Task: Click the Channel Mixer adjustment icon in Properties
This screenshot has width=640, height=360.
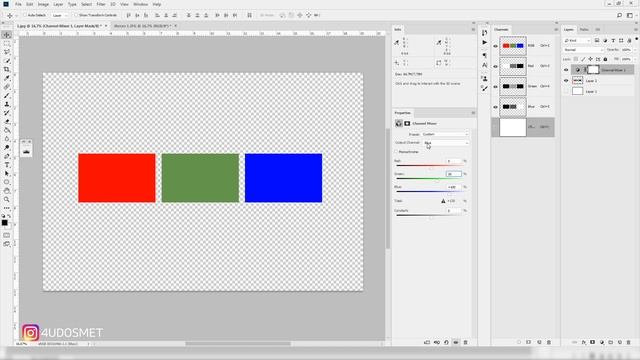Action: (x=399, y=123)
